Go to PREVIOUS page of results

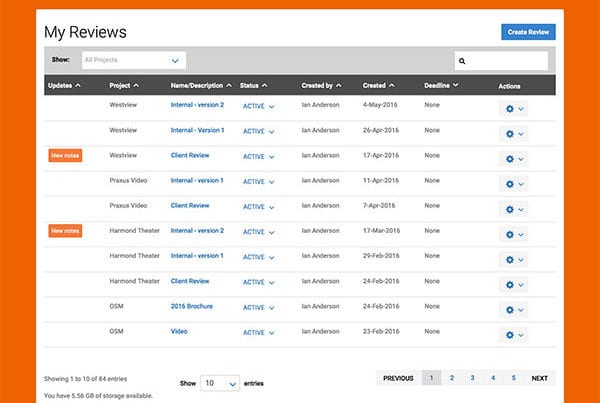[x=398, y=378]
